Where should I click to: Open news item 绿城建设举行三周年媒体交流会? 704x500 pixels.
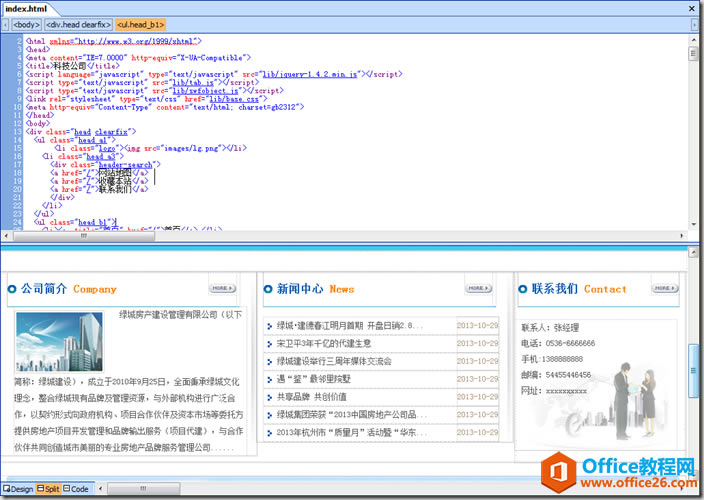[334, 361]
